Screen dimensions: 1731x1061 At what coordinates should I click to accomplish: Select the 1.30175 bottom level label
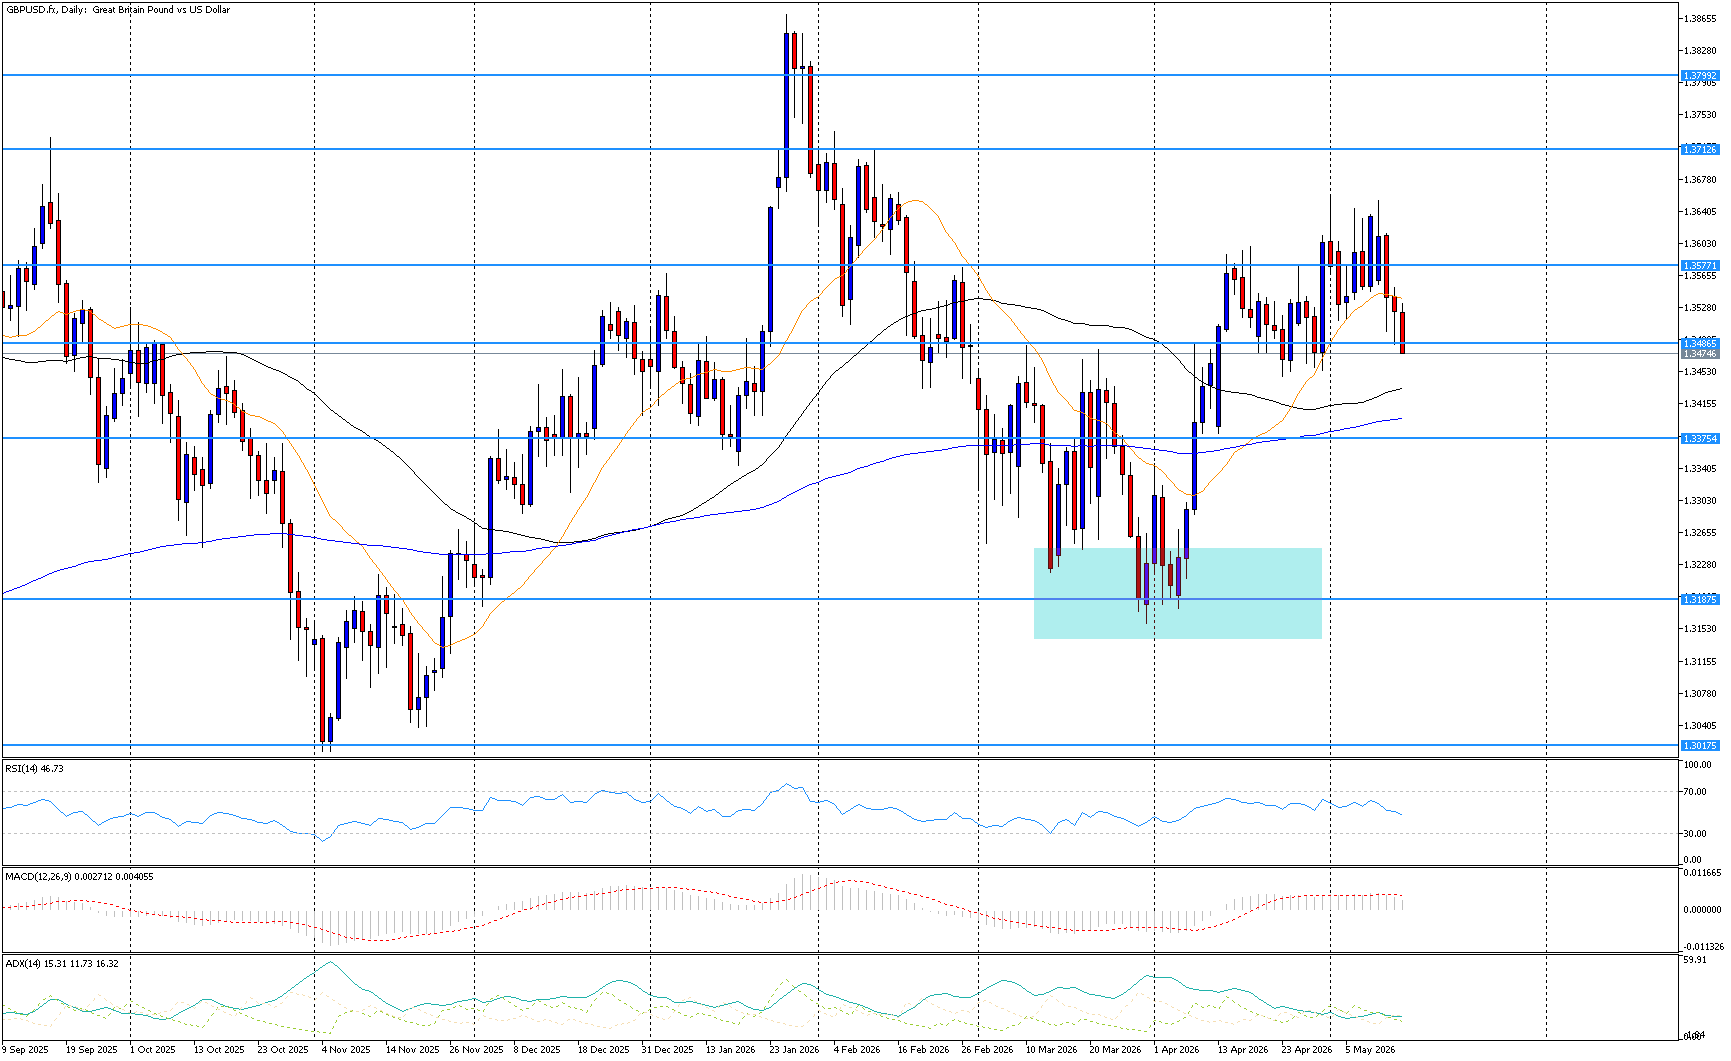1699,745
